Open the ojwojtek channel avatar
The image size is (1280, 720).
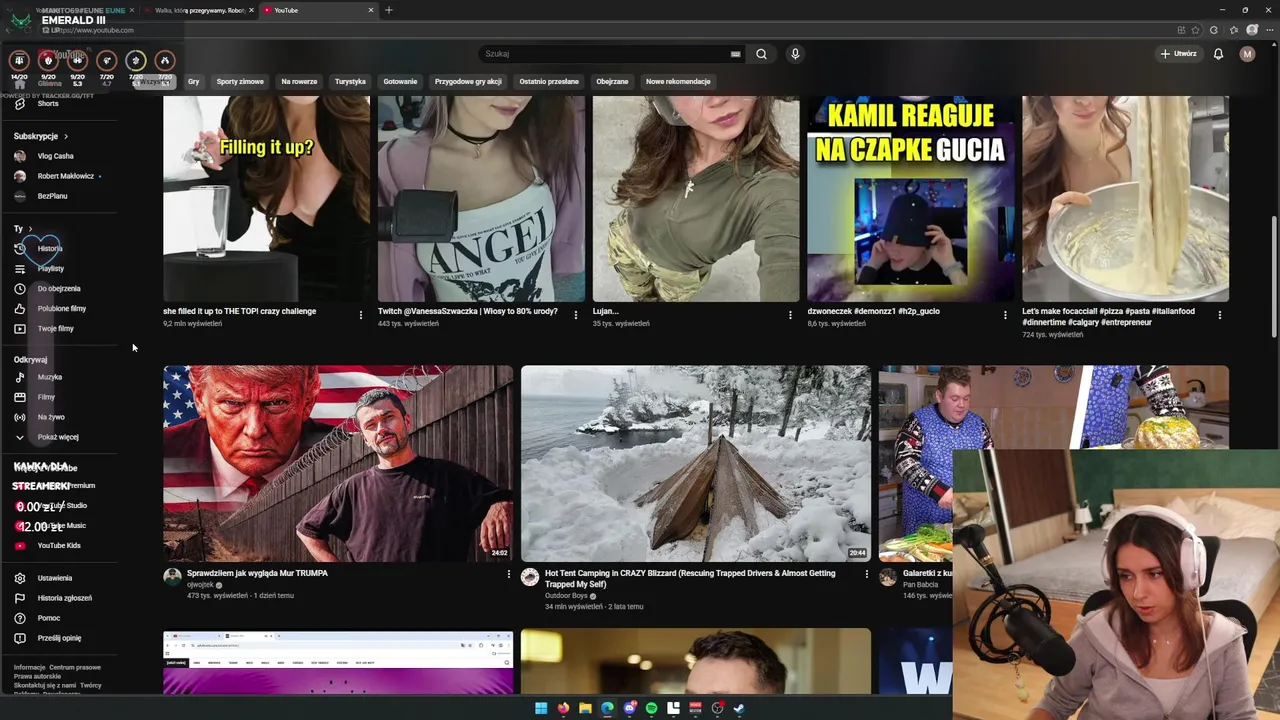tap(172, 577)
